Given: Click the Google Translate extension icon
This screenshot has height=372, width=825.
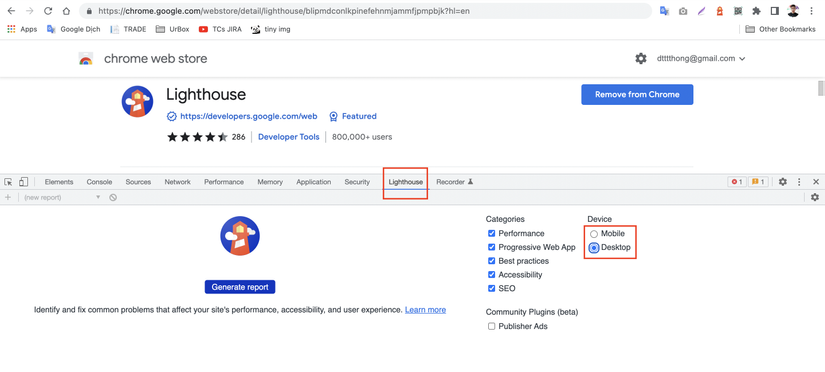Looking at the screenshot, I should pos(665,11).
